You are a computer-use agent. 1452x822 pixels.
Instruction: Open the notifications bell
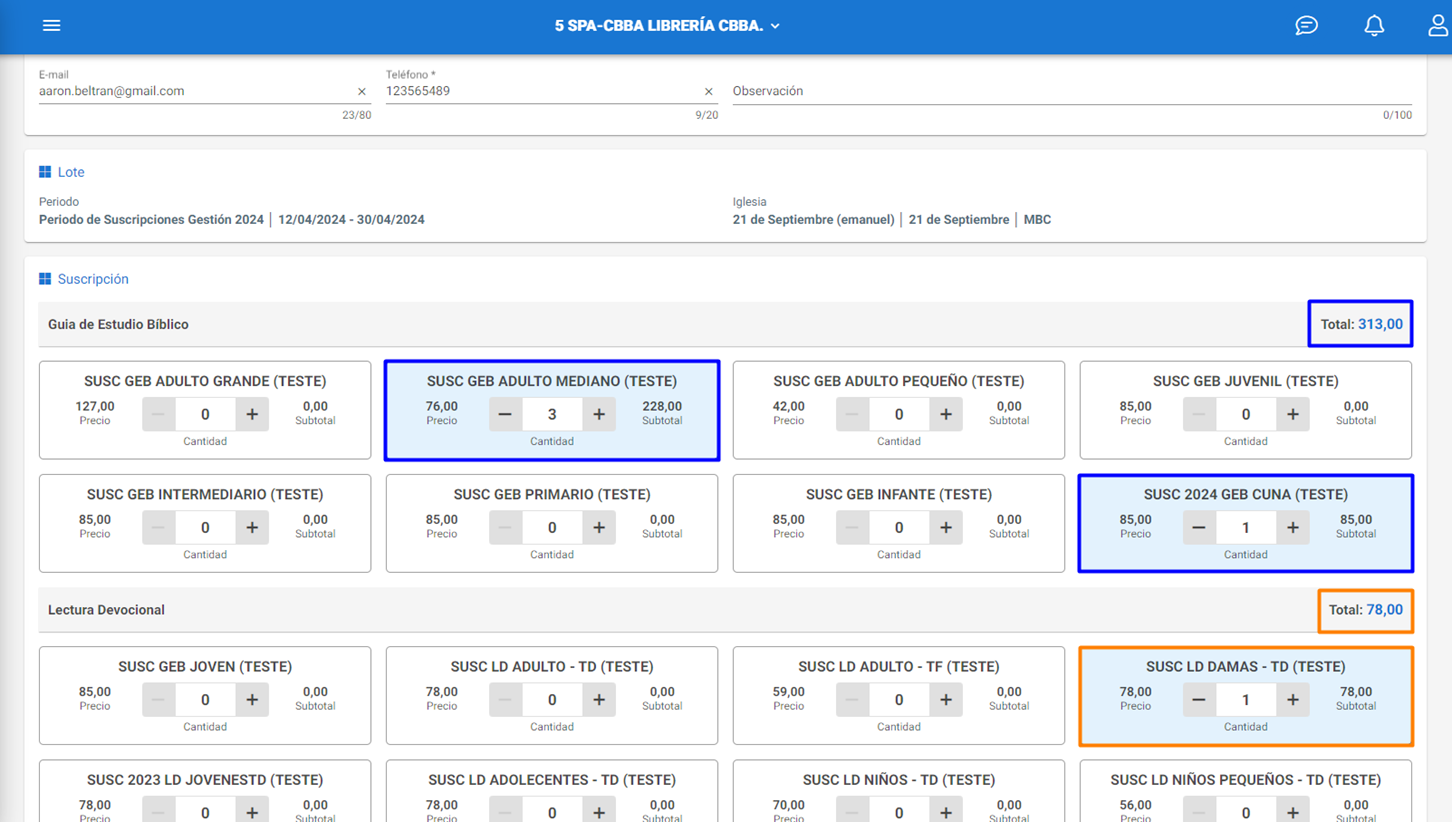[1374, 26]
